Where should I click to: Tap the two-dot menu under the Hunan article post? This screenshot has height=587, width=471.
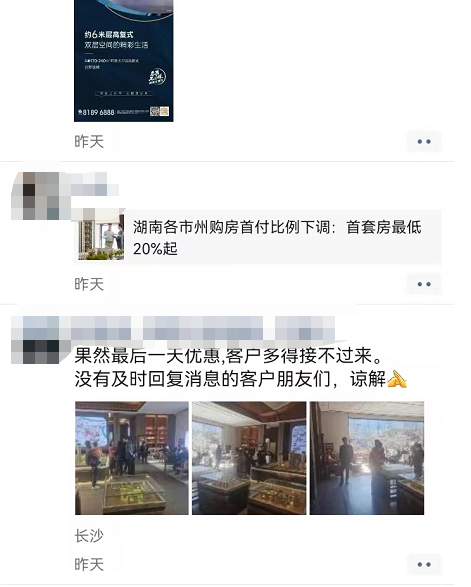coord(424,284)
